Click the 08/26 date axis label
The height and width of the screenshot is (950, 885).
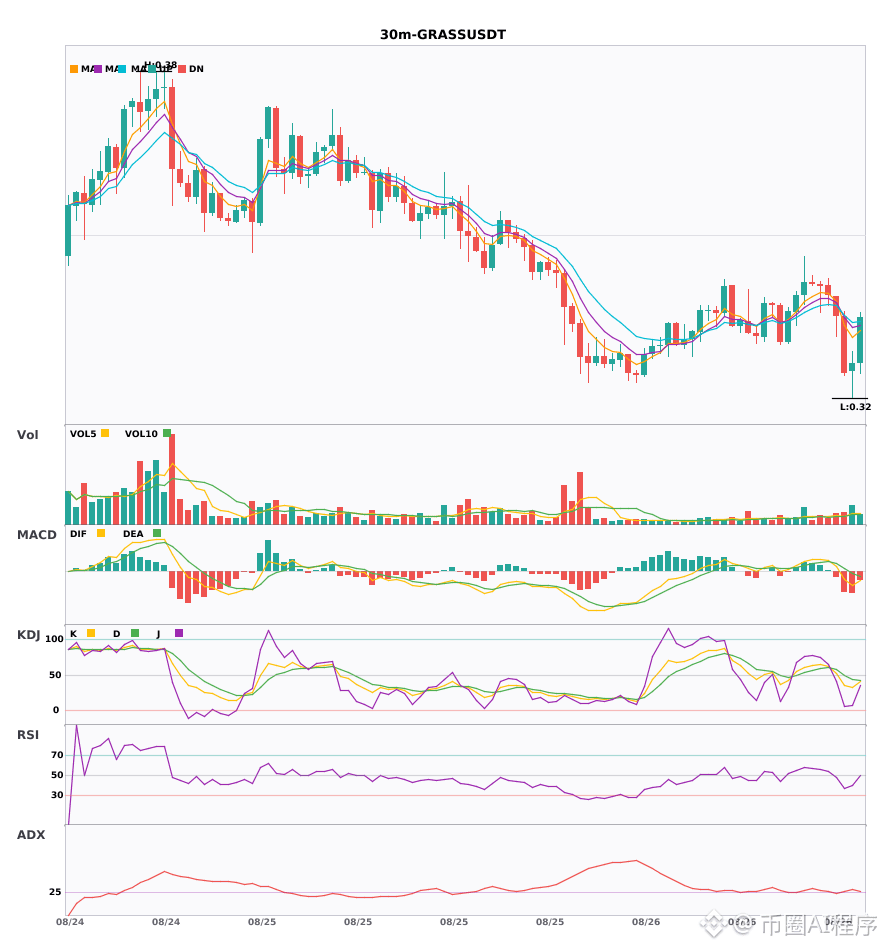[x=646, y=922]
